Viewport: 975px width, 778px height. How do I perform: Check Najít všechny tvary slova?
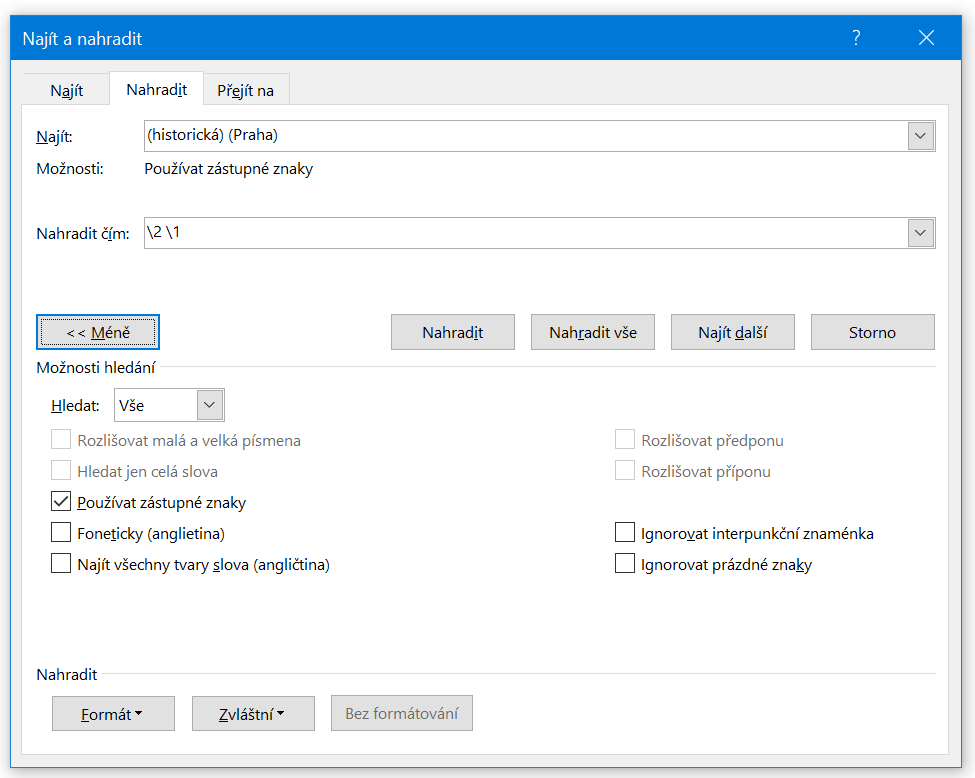(61, 564)
